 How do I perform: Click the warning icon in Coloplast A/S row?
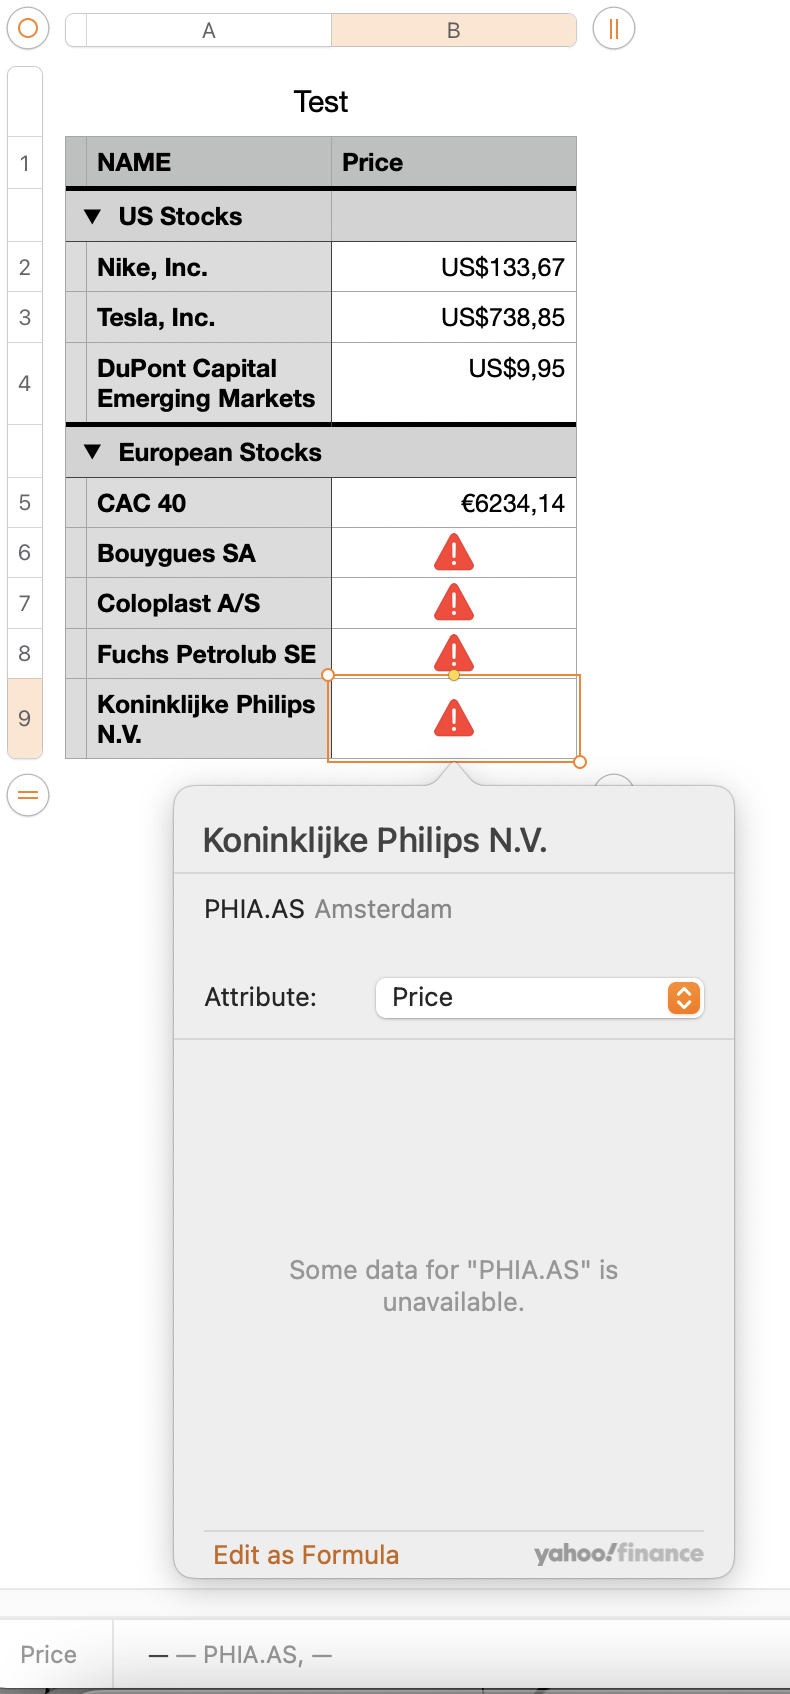click(x=453, y=602)
